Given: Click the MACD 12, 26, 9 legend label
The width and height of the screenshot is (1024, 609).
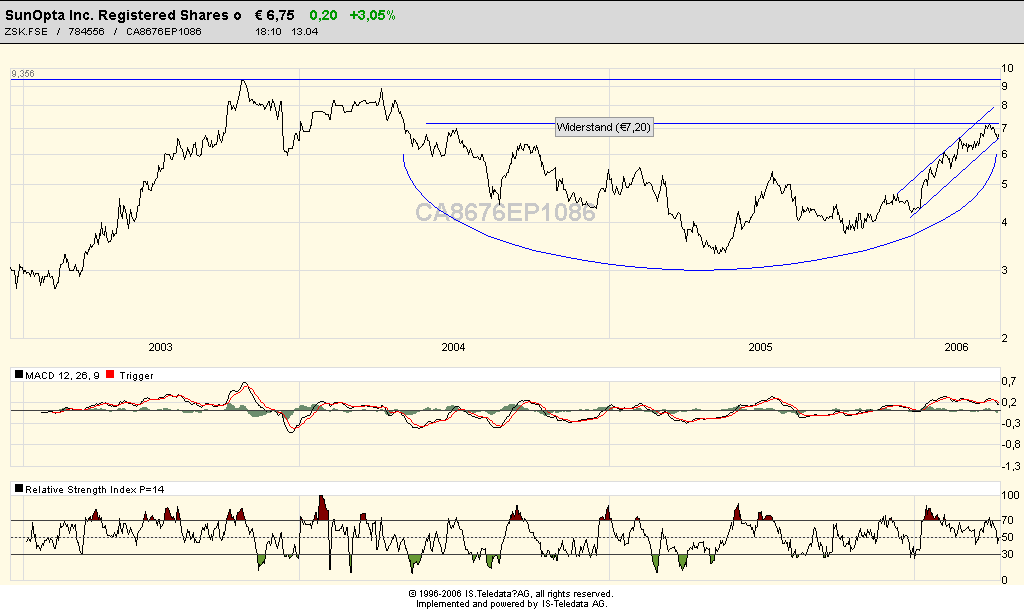Looking at the screenshot, I should [x=63, y=375].
